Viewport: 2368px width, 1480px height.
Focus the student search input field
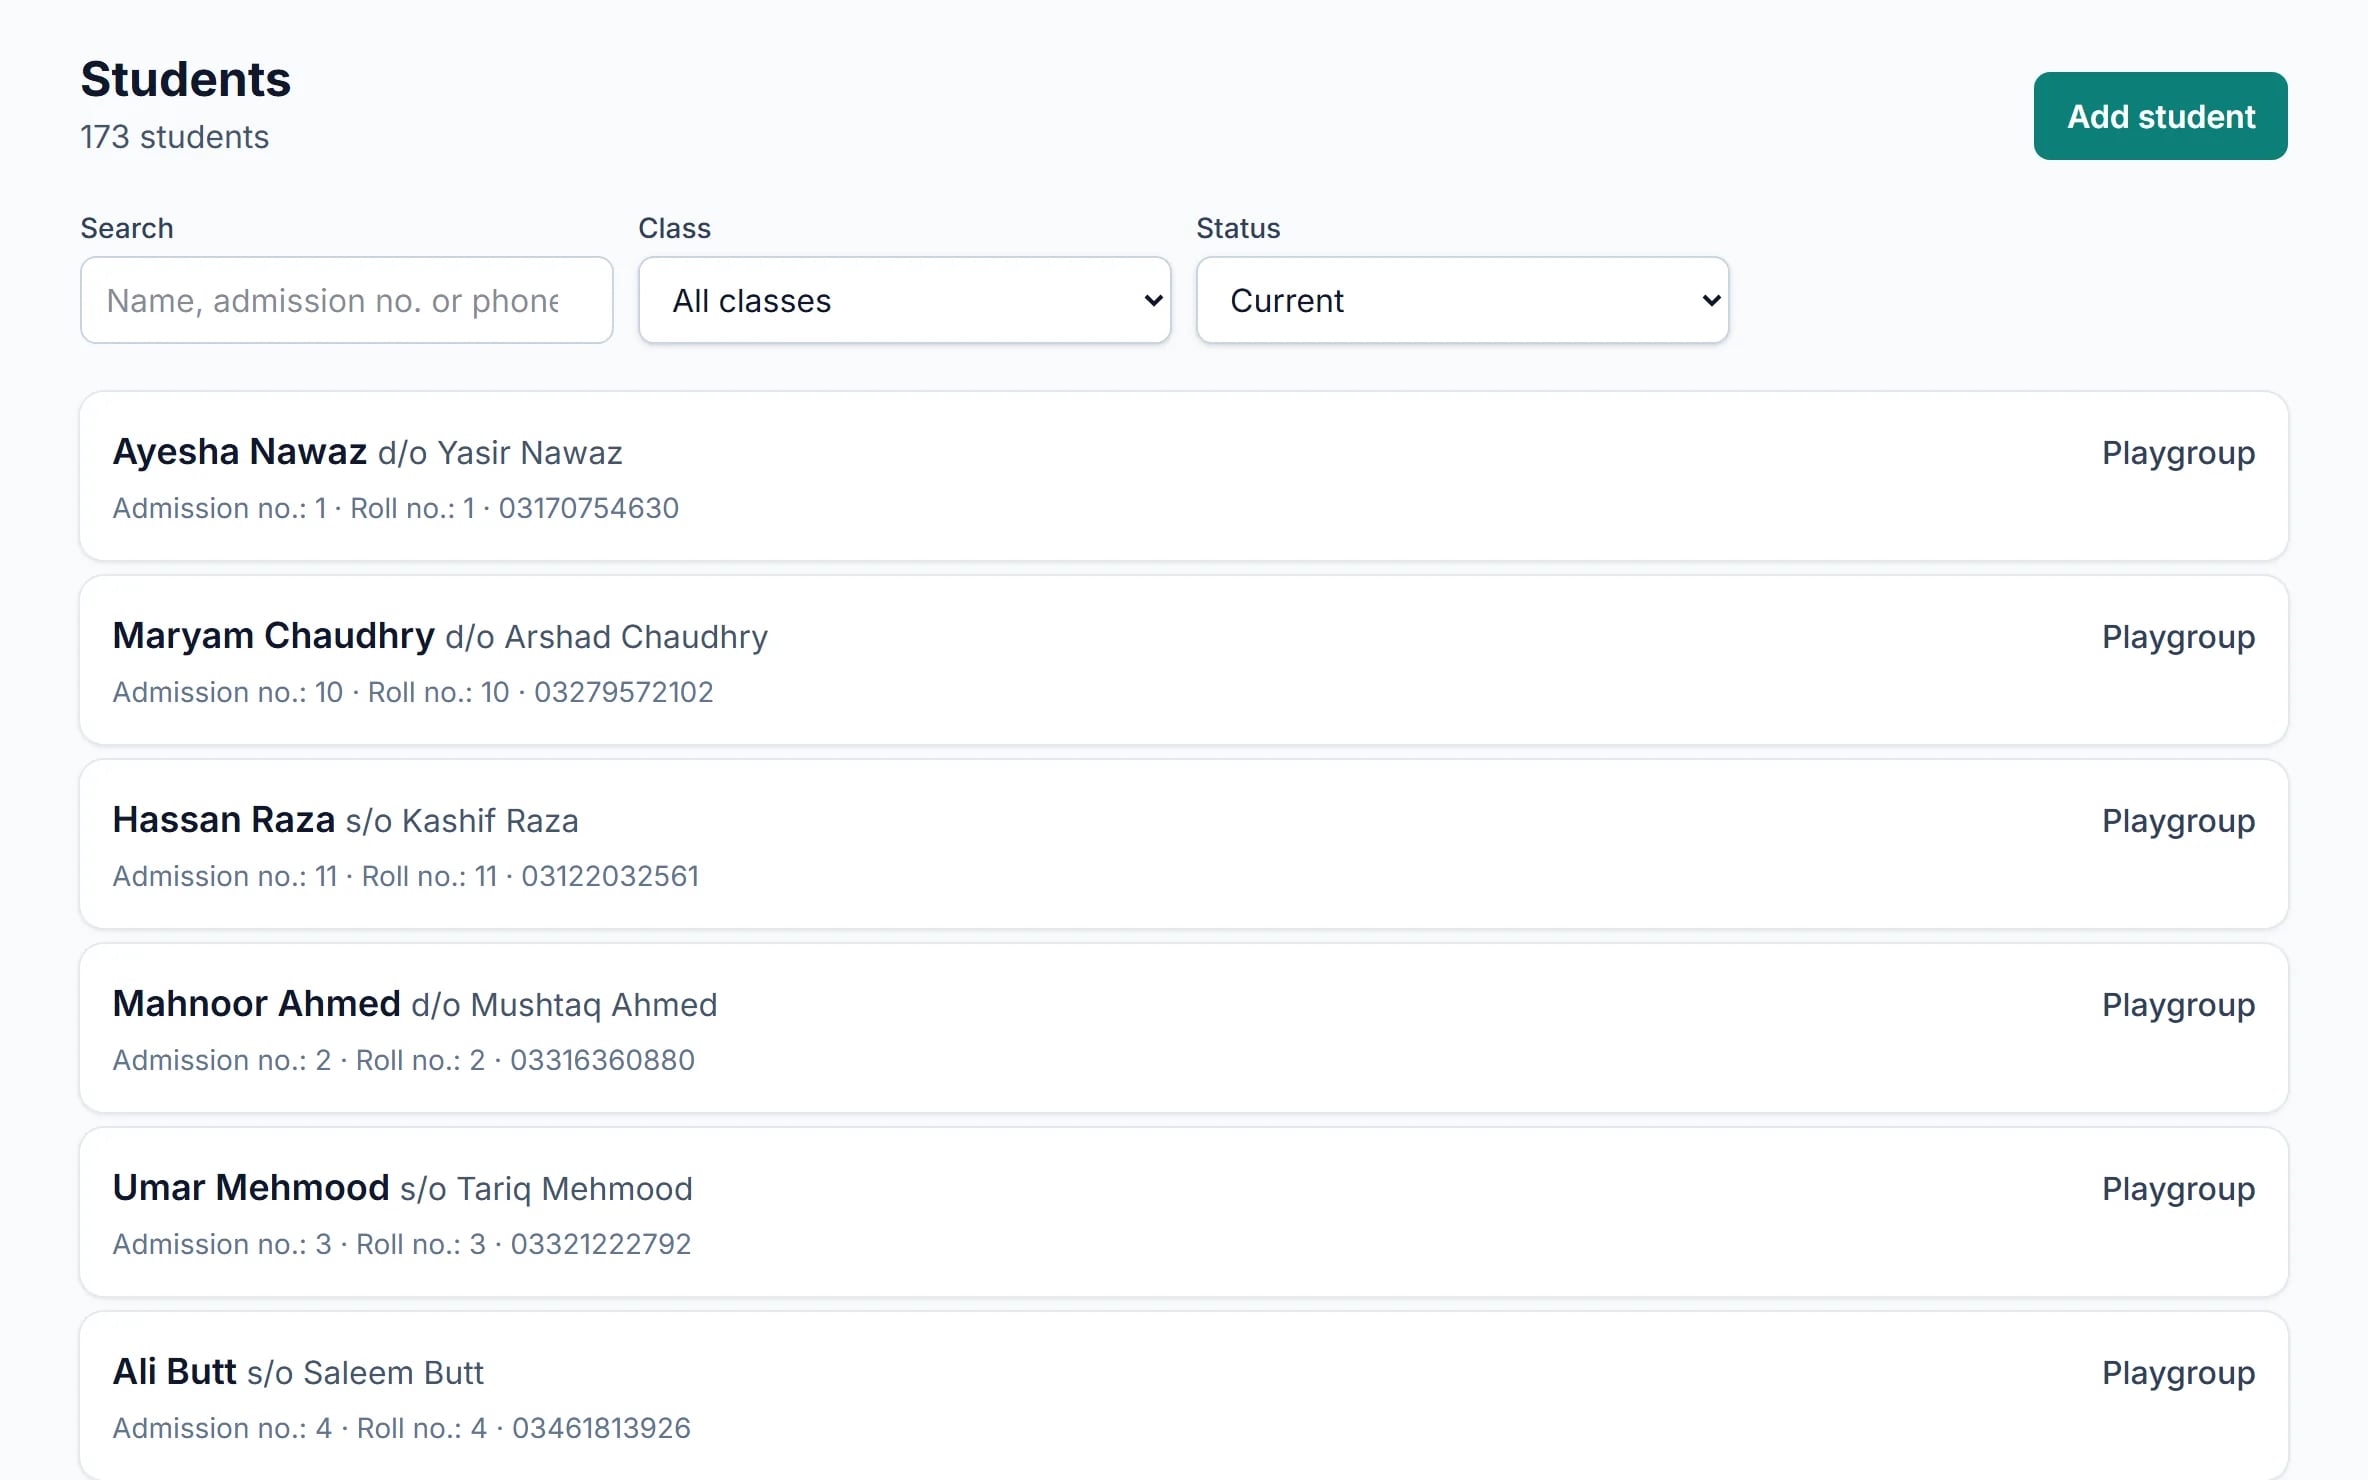coord(346,300)
